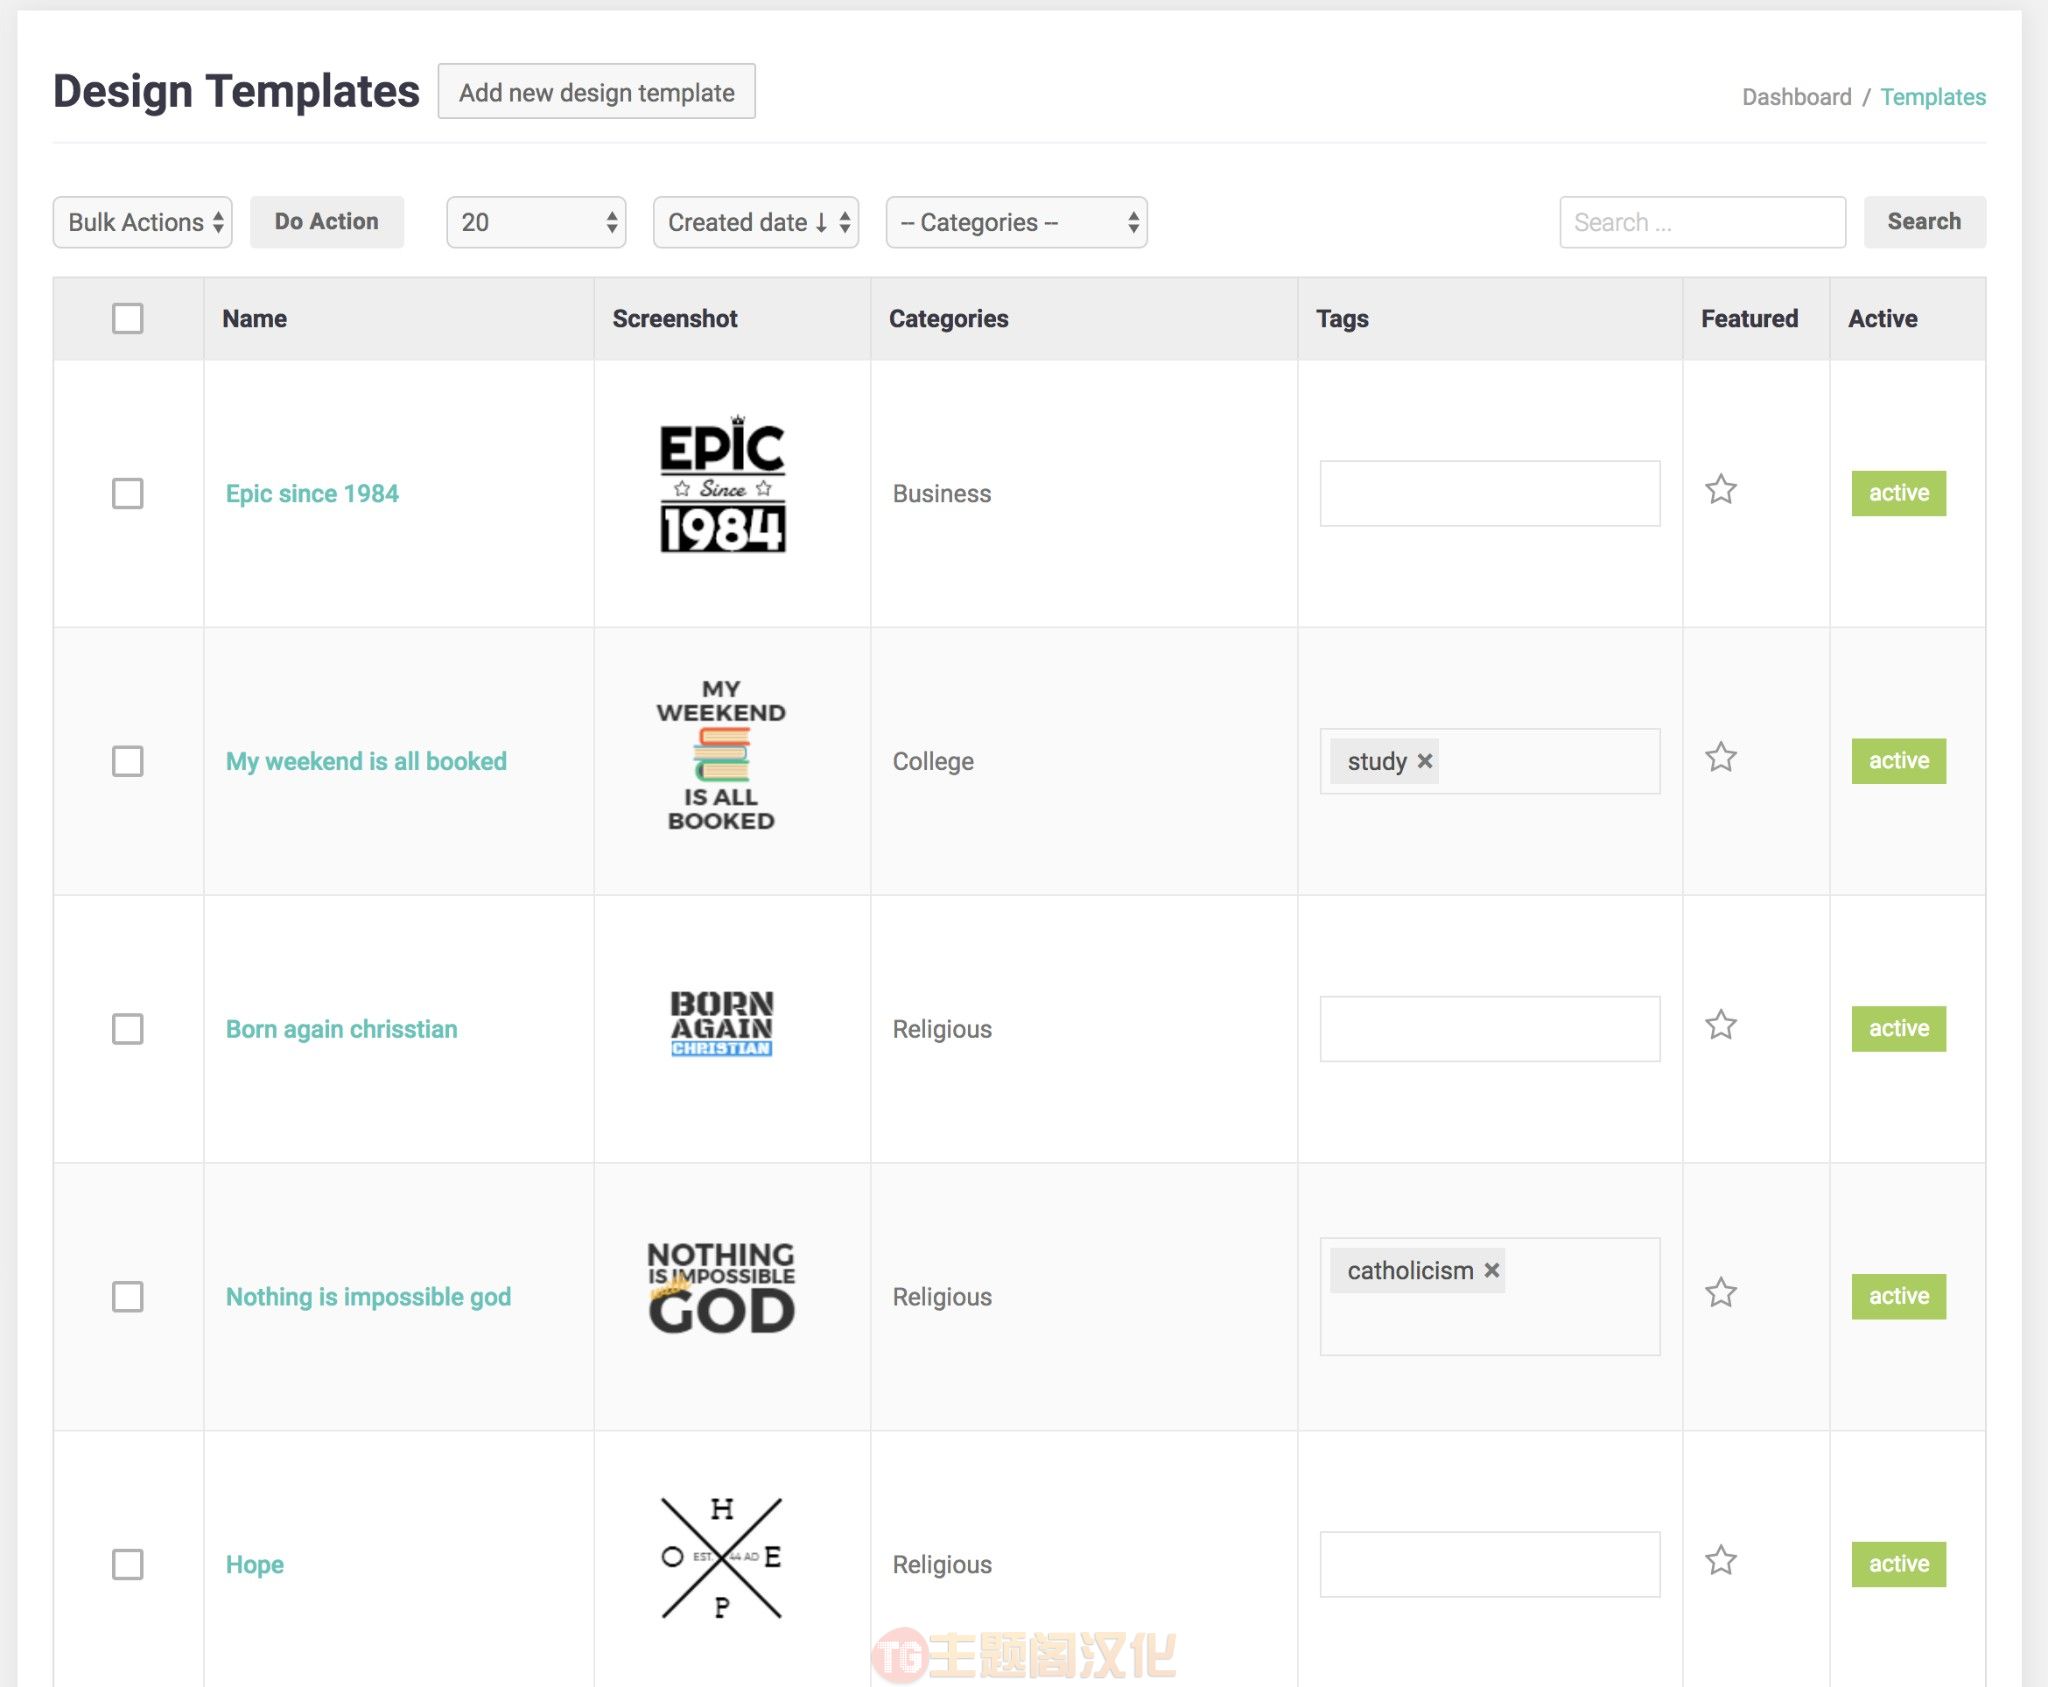This screenshot has width=2048, height=1687.
Task: Click the featured star in Hope row
Action: click(x=1720, y=1560)
